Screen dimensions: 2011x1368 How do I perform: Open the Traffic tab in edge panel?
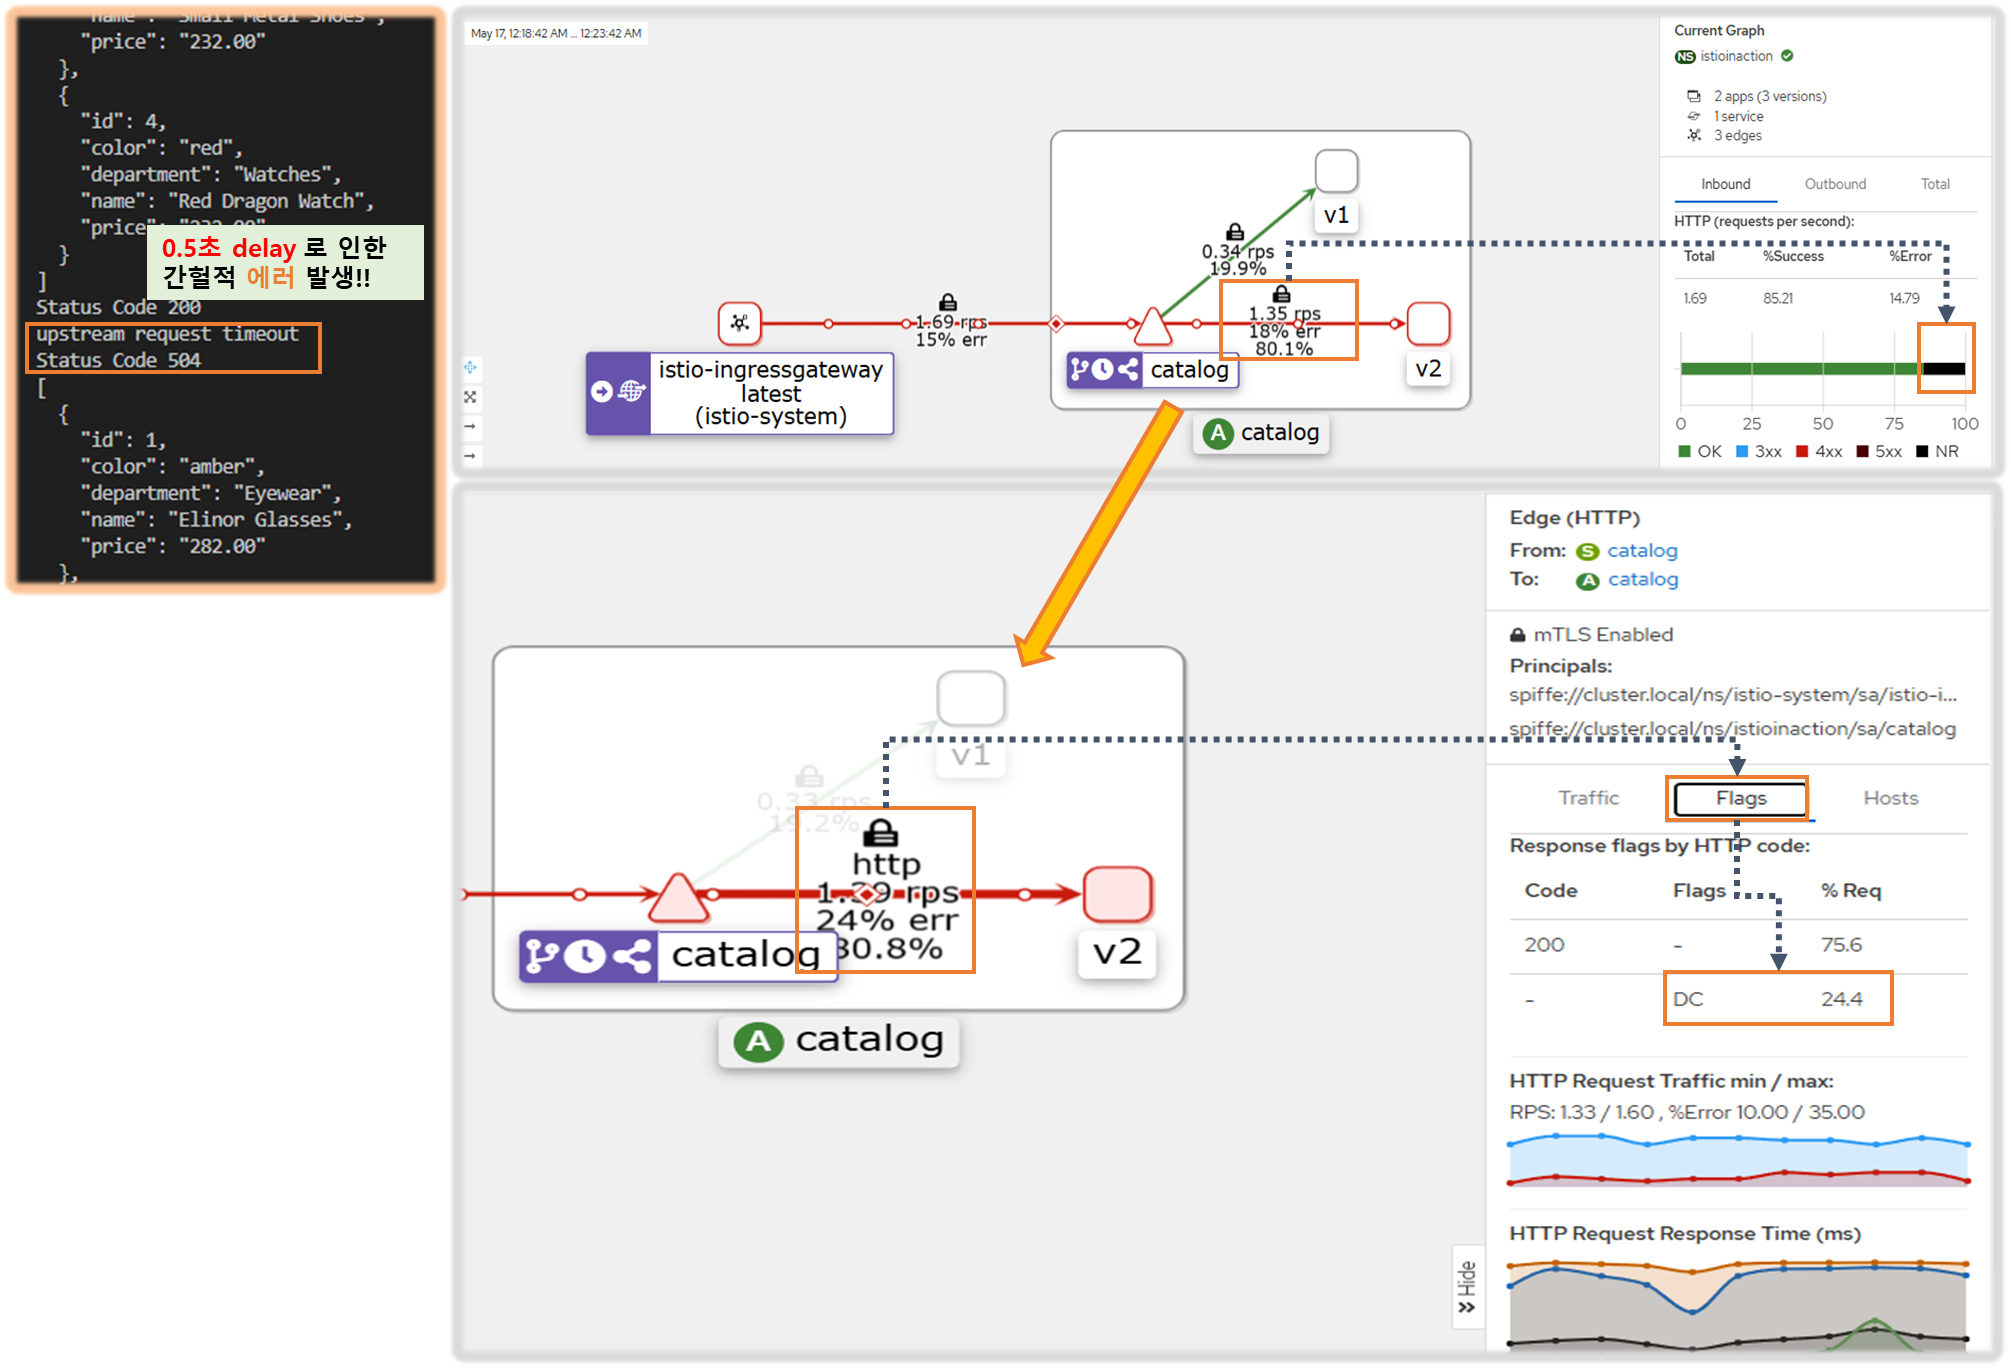1587,798
